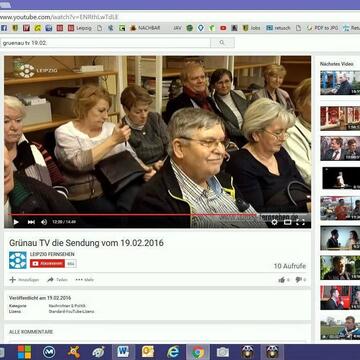
Task: Skip to next video in player
Action: (x=31, y=222)
